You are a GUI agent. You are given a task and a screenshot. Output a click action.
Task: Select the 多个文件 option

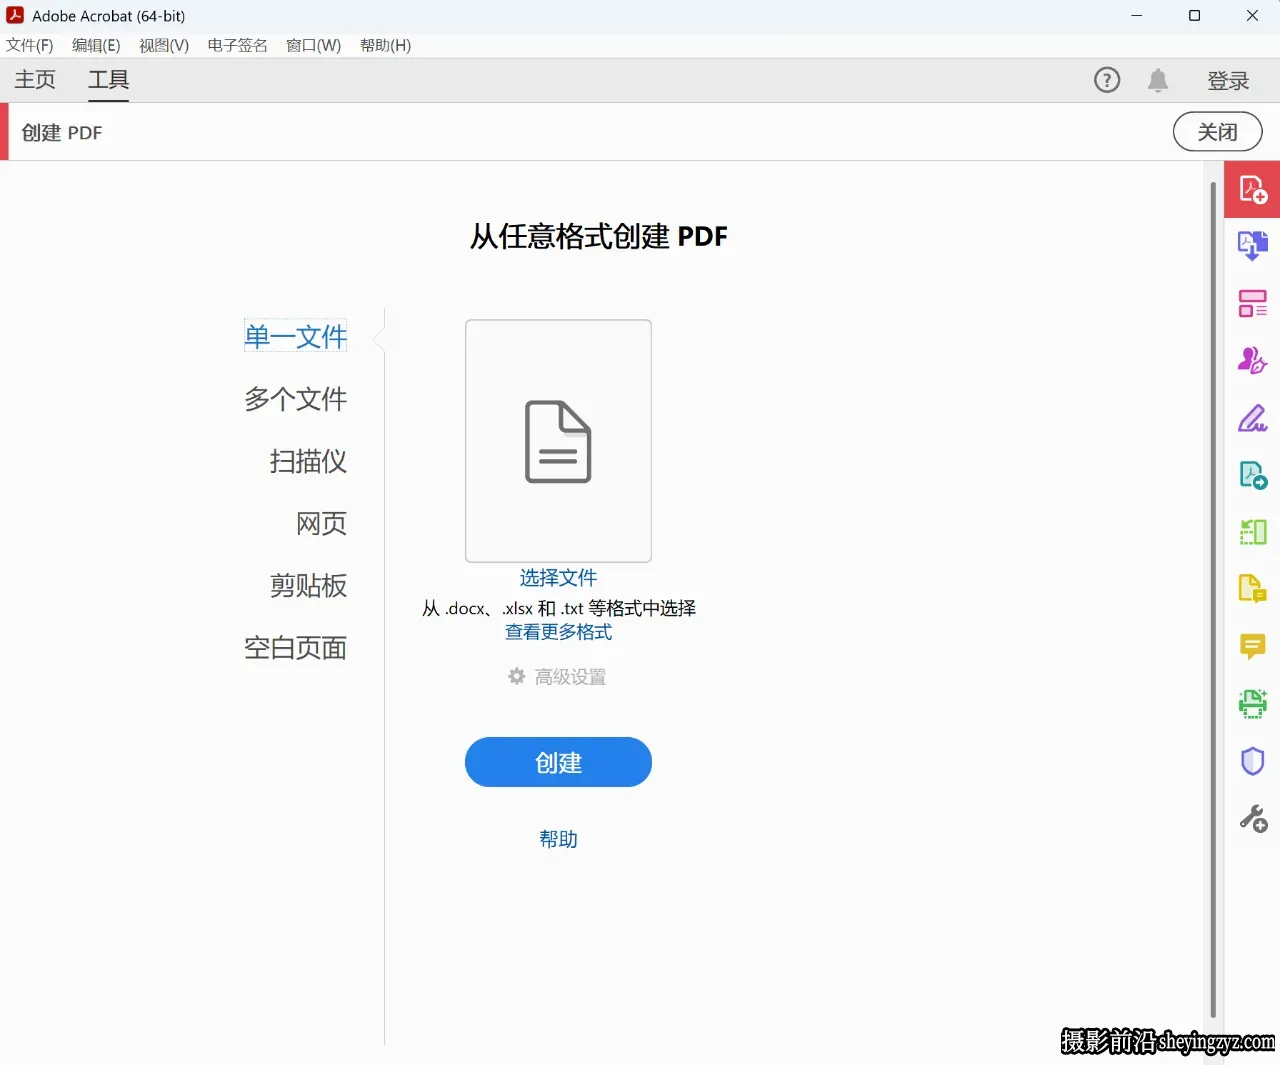point(296,398)
